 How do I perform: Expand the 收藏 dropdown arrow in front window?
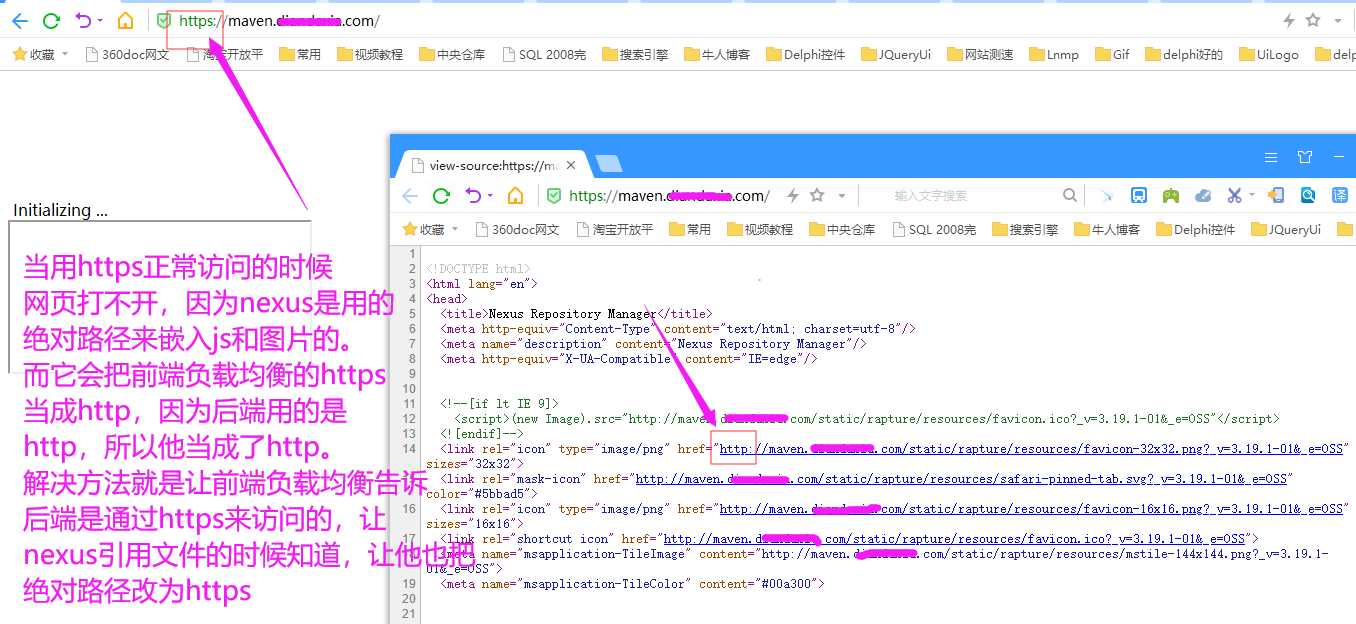tap(455, 229)
